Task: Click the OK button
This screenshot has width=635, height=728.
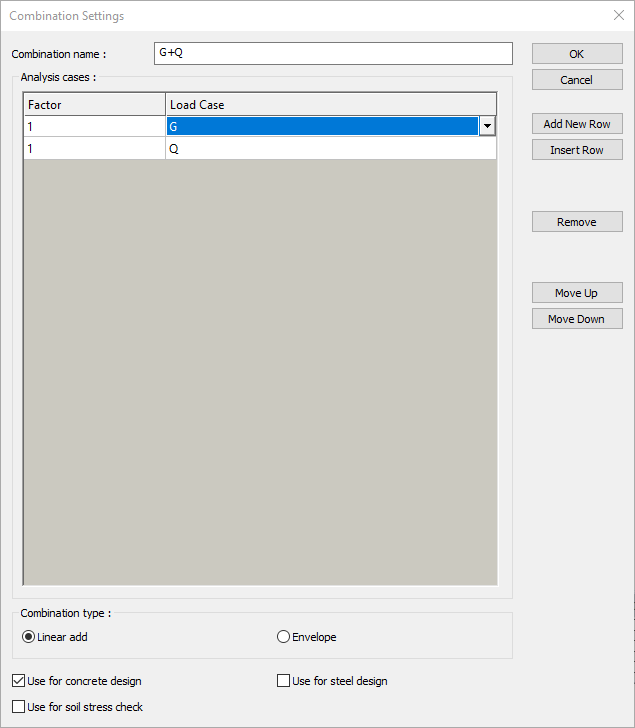Action: (x=576, y=54)
